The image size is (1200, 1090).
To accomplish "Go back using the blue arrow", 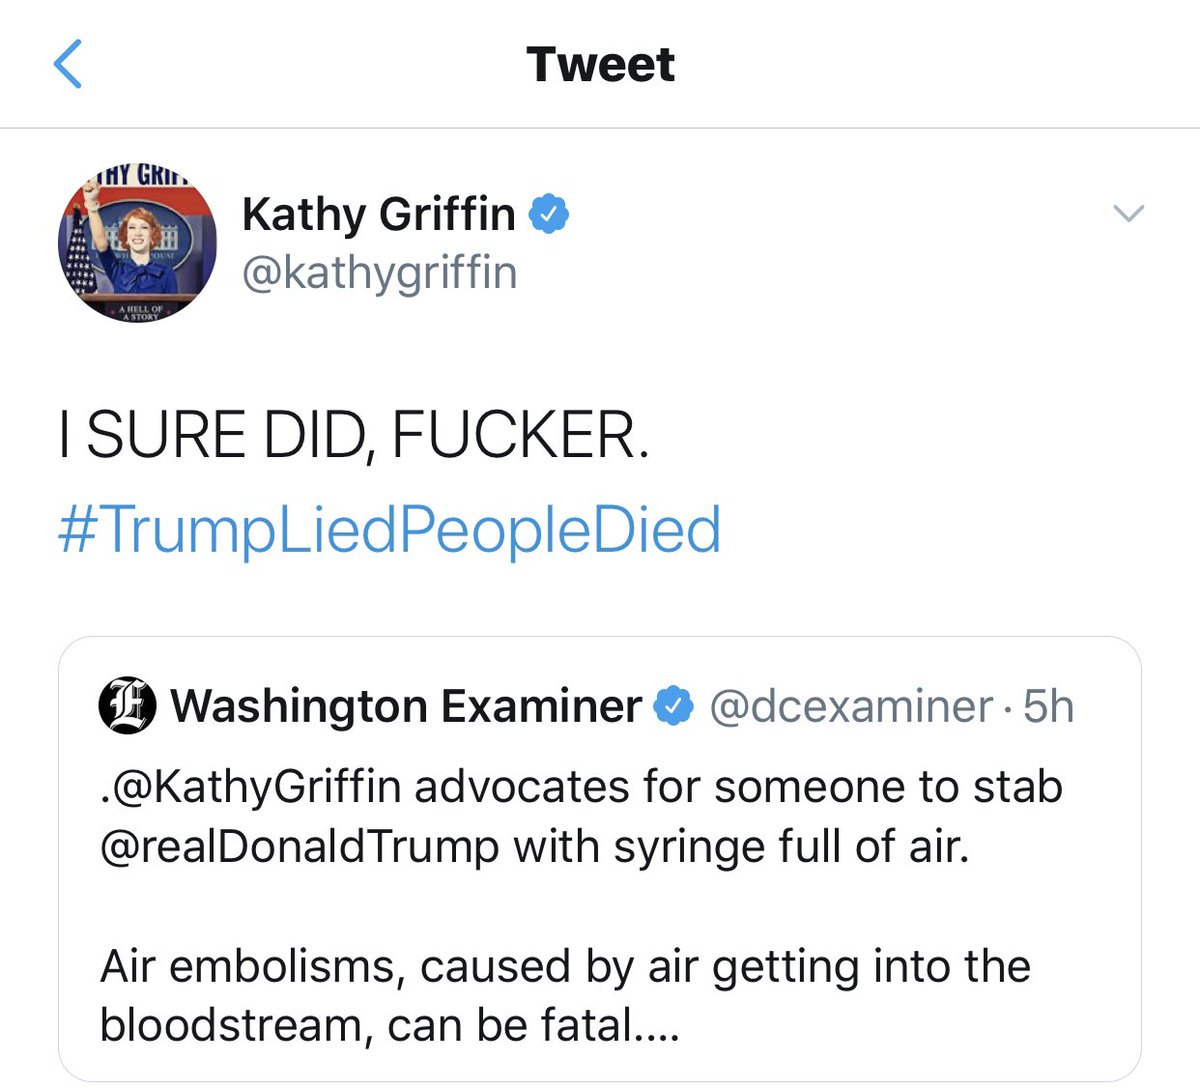I will tap(67, 64).
